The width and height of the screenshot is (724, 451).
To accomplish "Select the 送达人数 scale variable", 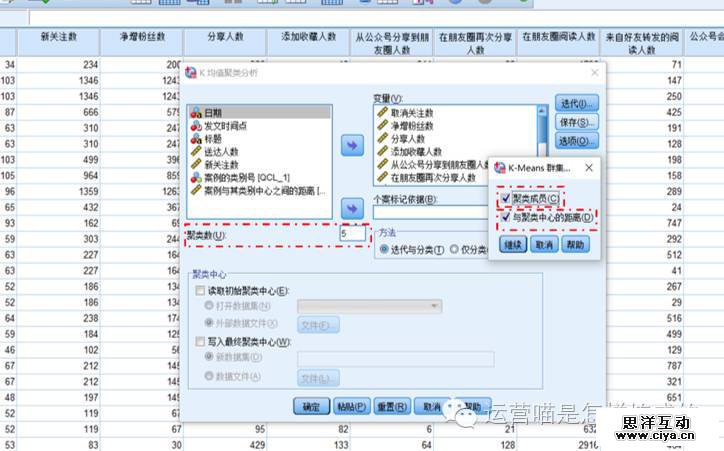I will click(x=215, y=151).
